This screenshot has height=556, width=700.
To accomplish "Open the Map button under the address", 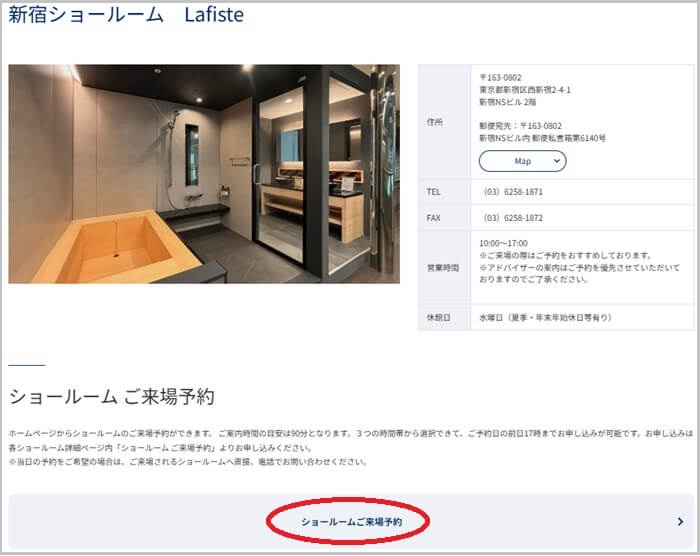I will (522, 161).
